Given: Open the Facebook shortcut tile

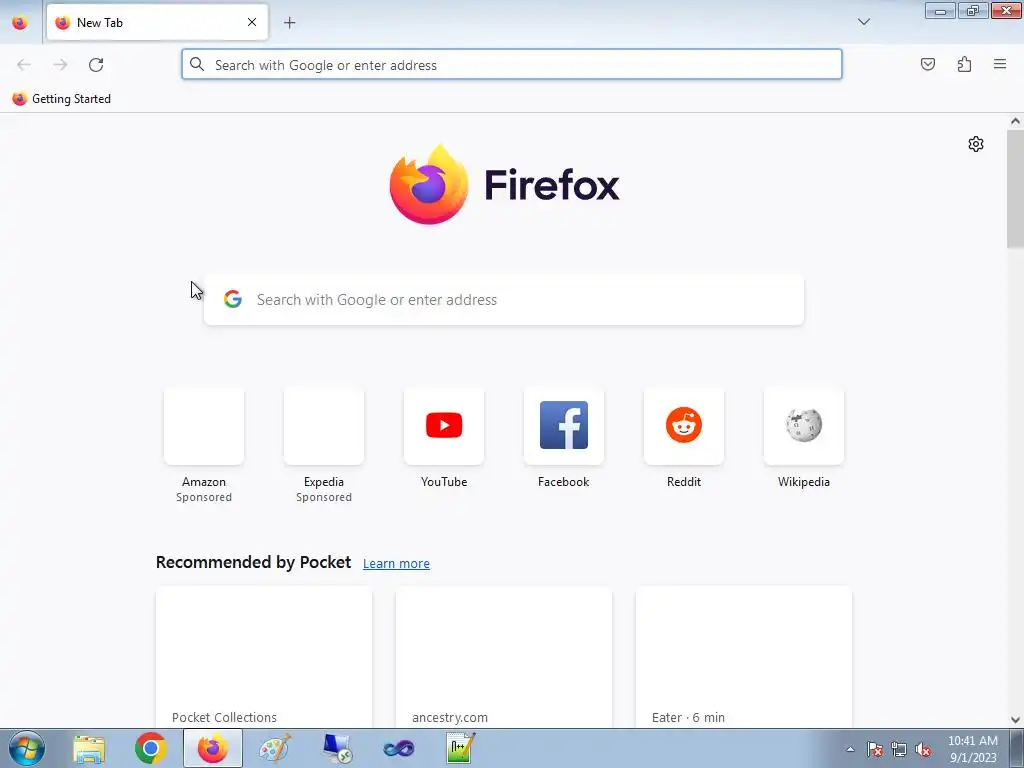Looking at the screenshot, I should point(564,438).
